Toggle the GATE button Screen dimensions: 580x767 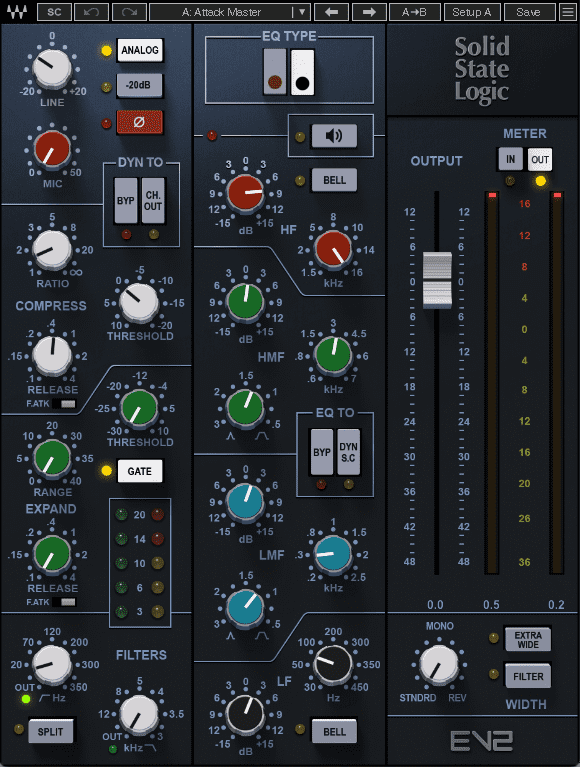click(x=139, y=471)
